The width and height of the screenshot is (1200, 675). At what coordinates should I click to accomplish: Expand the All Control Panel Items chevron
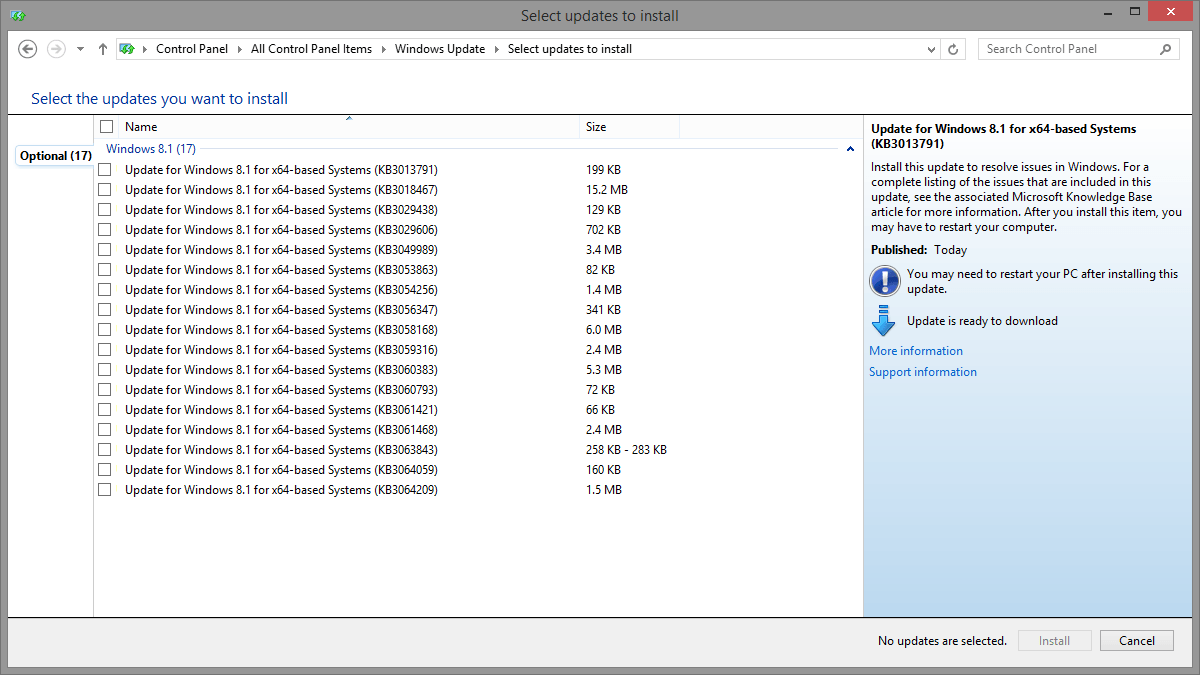(384, 49)
